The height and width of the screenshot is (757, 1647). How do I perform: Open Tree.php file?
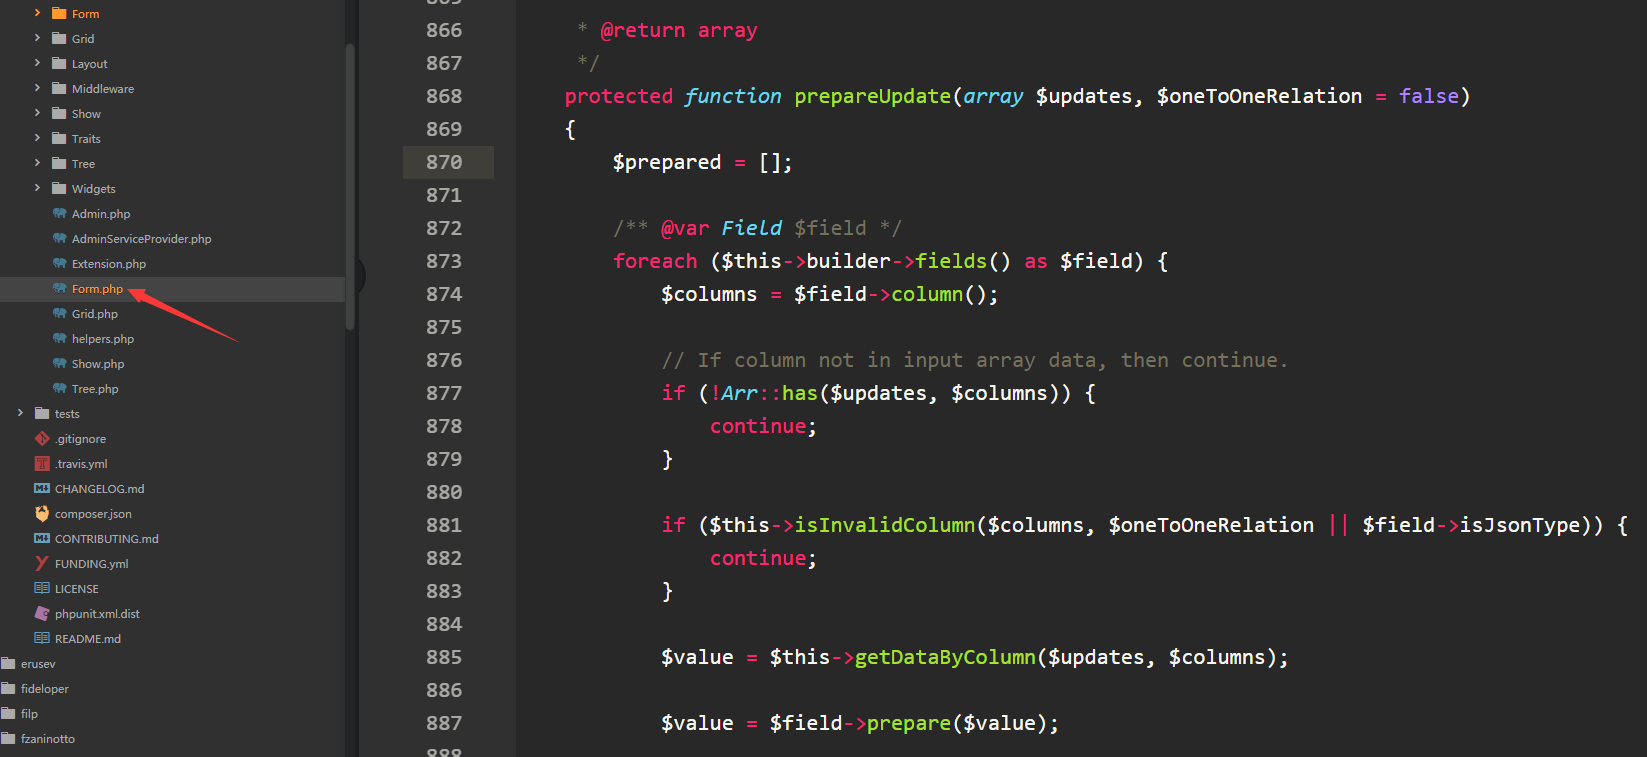tap(95, 389)
